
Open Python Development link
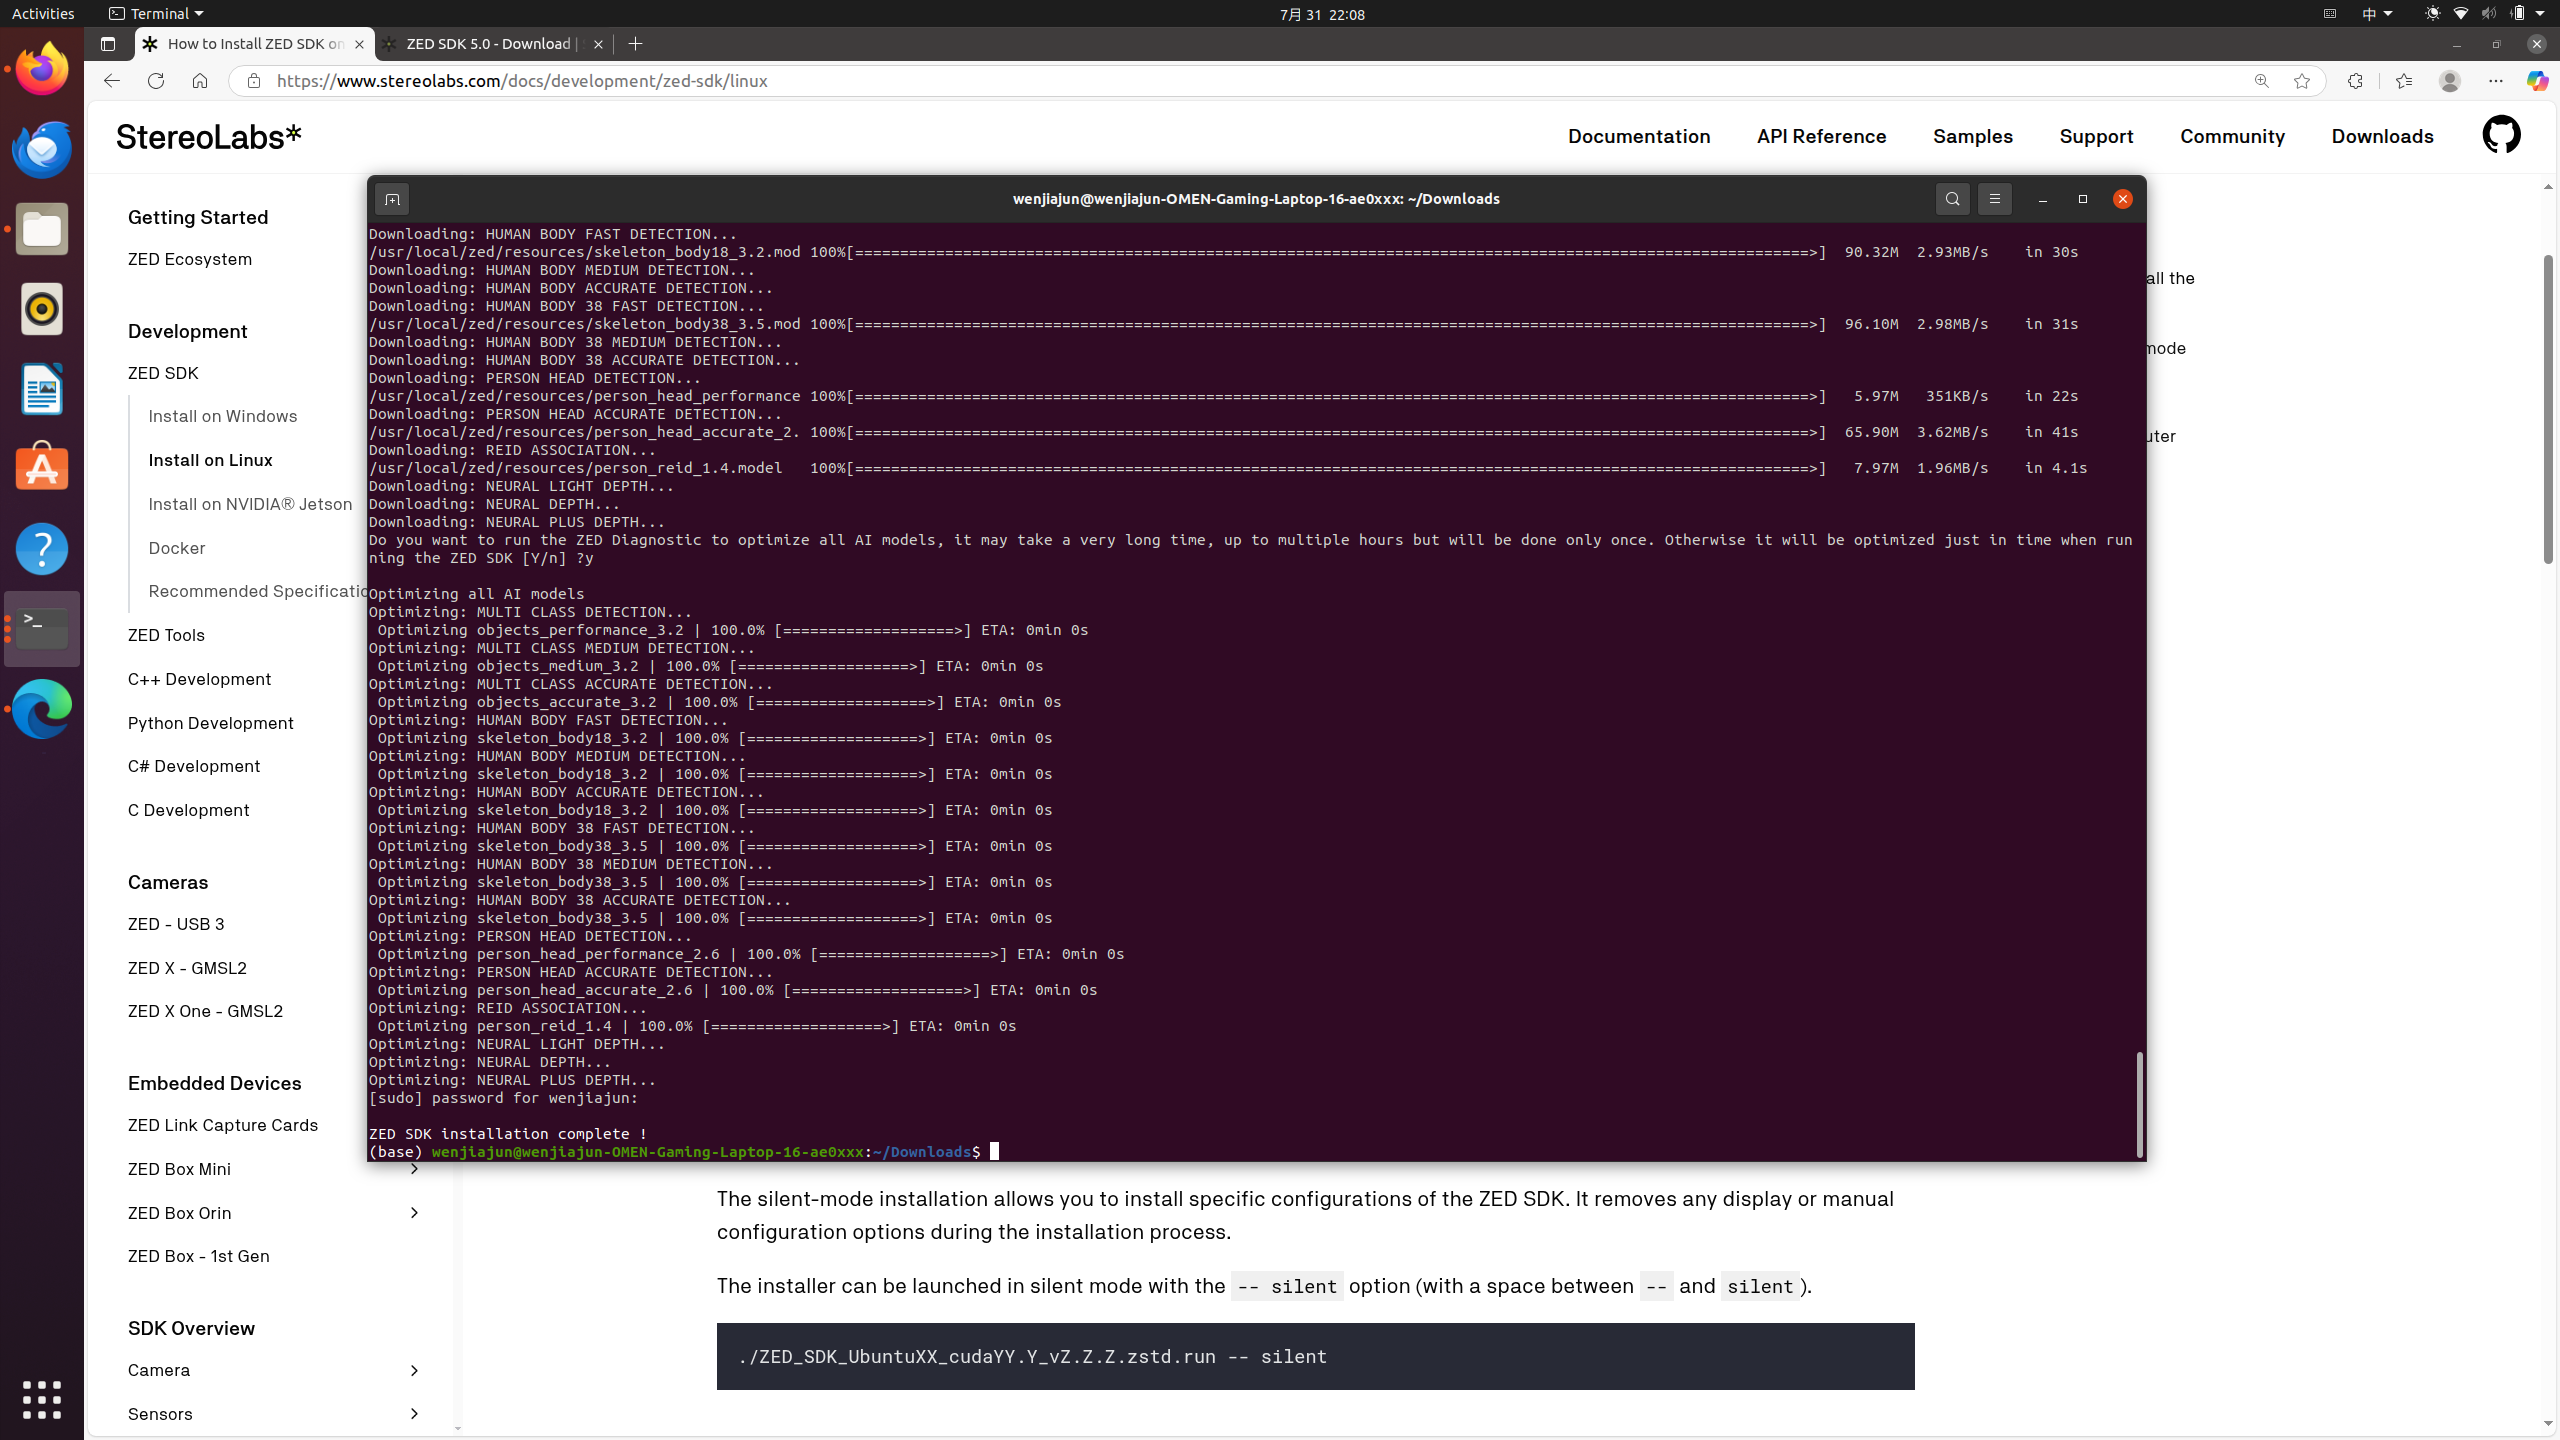click(x=210, y=723)
